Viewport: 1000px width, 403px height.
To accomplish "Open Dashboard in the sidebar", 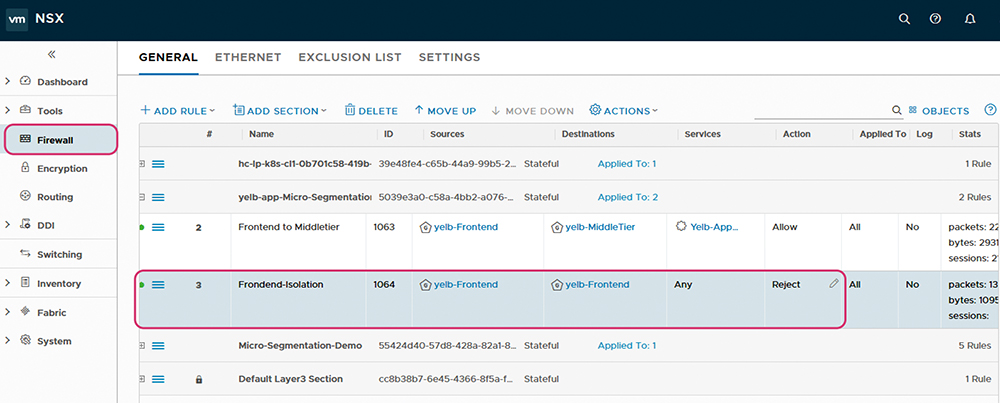I will [62, 82].
